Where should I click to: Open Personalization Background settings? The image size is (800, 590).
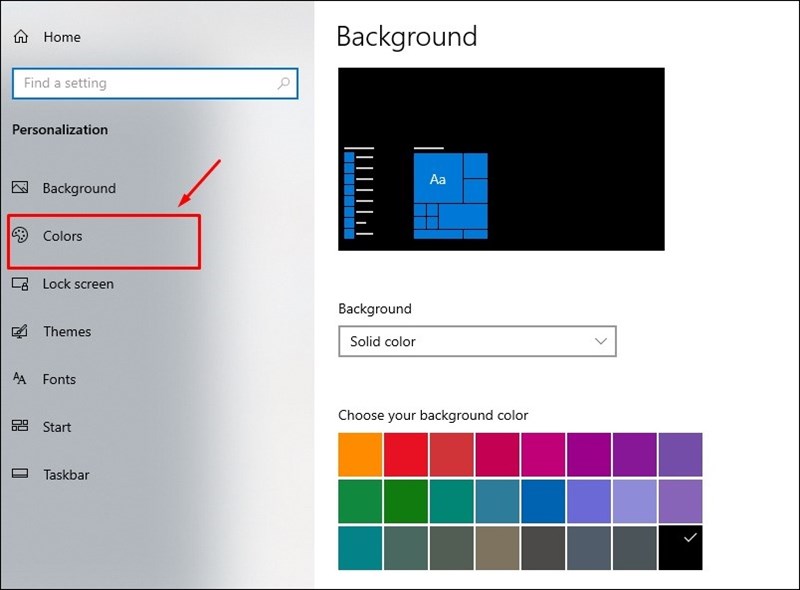tap(78, 188)
